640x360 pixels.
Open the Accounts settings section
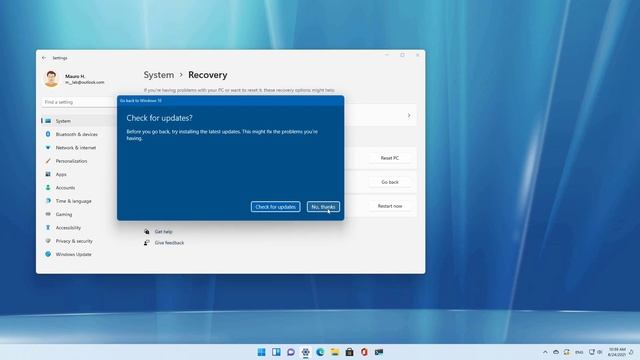click(x=65, y=188)
